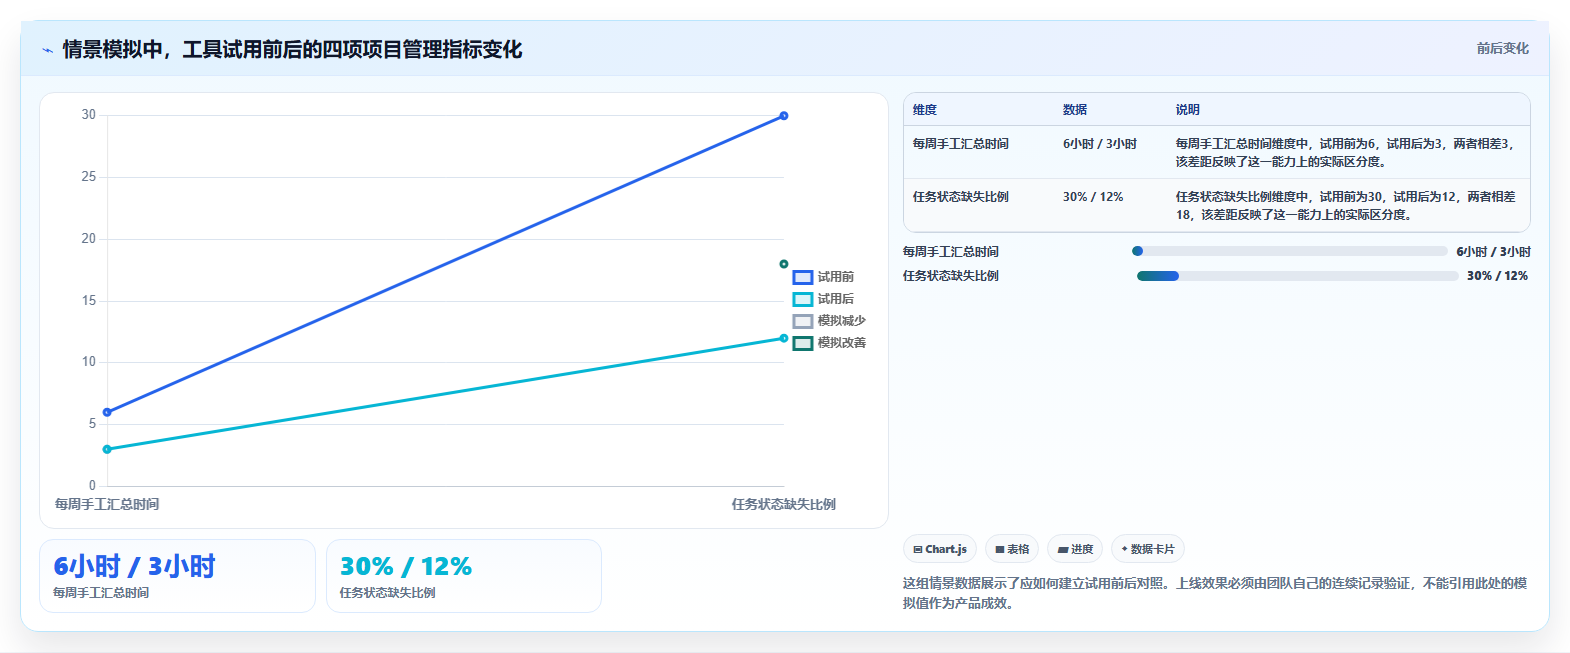Click 任务状态缺失比例 in the table's second row

(x=960, y=197)
